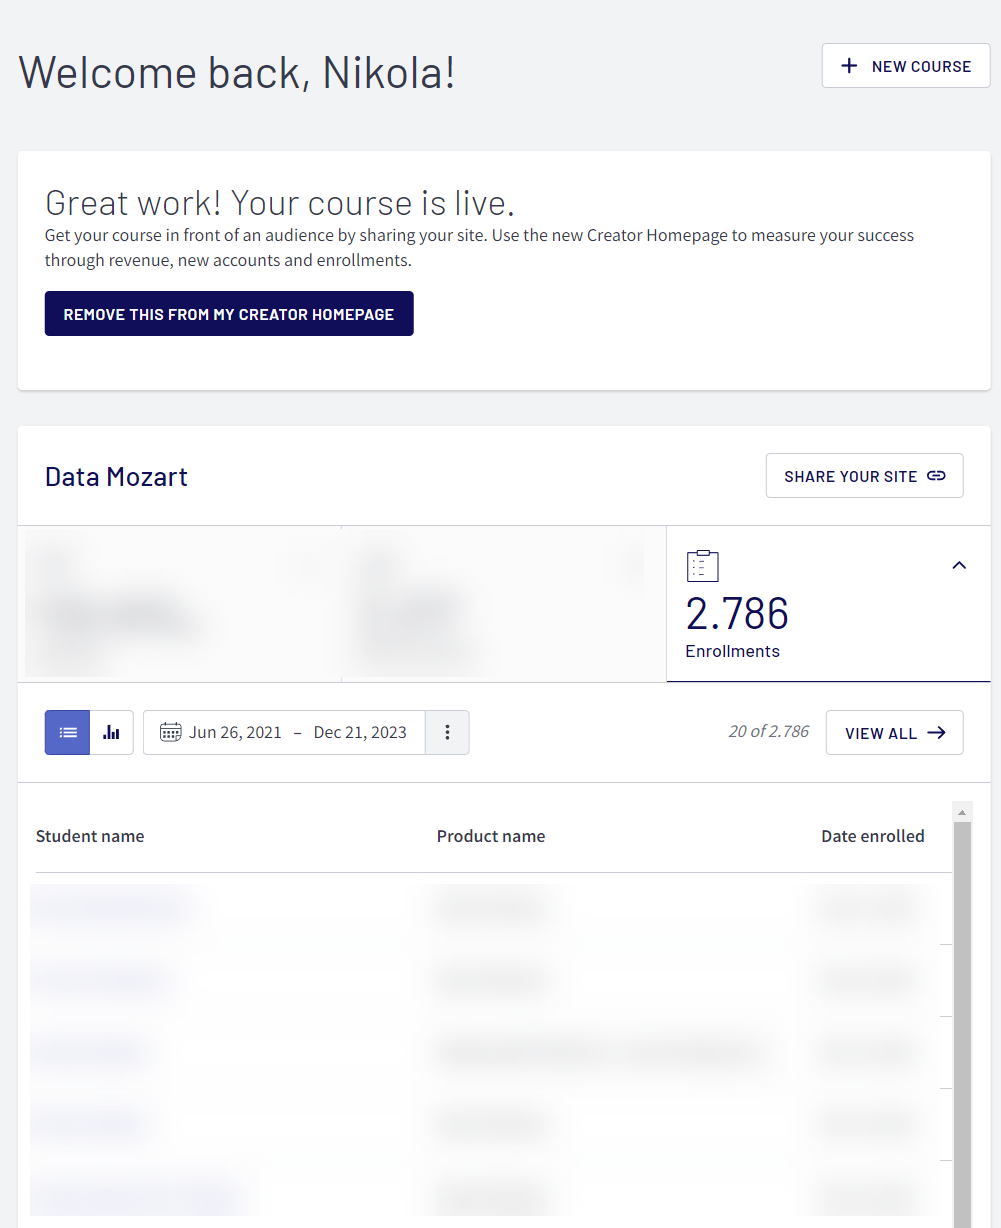Click the calendar icon in date filter
Screen dimensions: 1001x1228
(172, 732)
